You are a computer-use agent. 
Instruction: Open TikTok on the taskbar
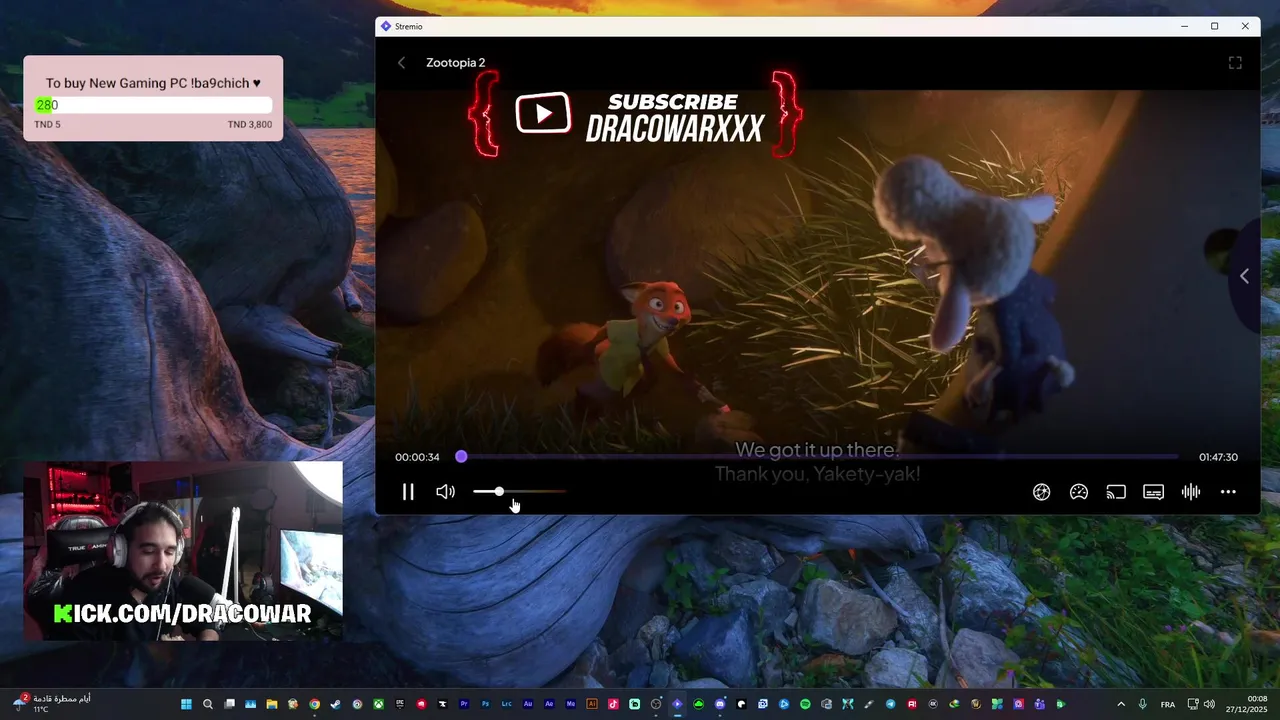coord(613,704)
